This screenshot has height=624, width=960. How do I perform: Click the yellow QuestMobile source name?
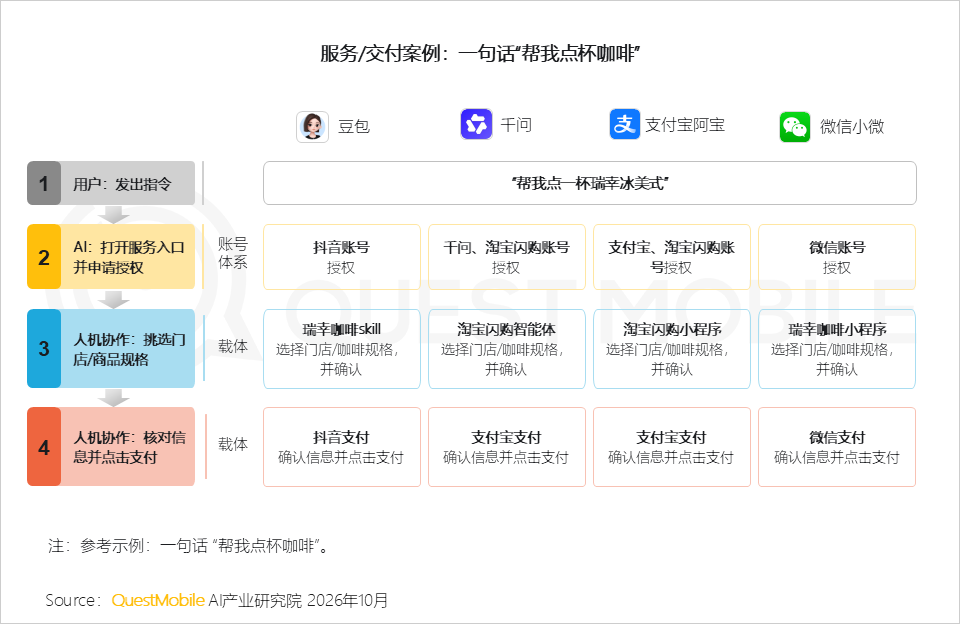[x=158, y=600]
